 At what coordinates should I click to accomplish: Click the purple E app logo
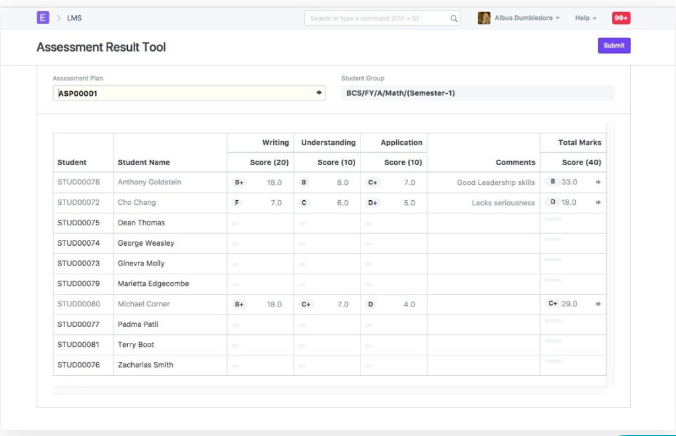point(43,18)
